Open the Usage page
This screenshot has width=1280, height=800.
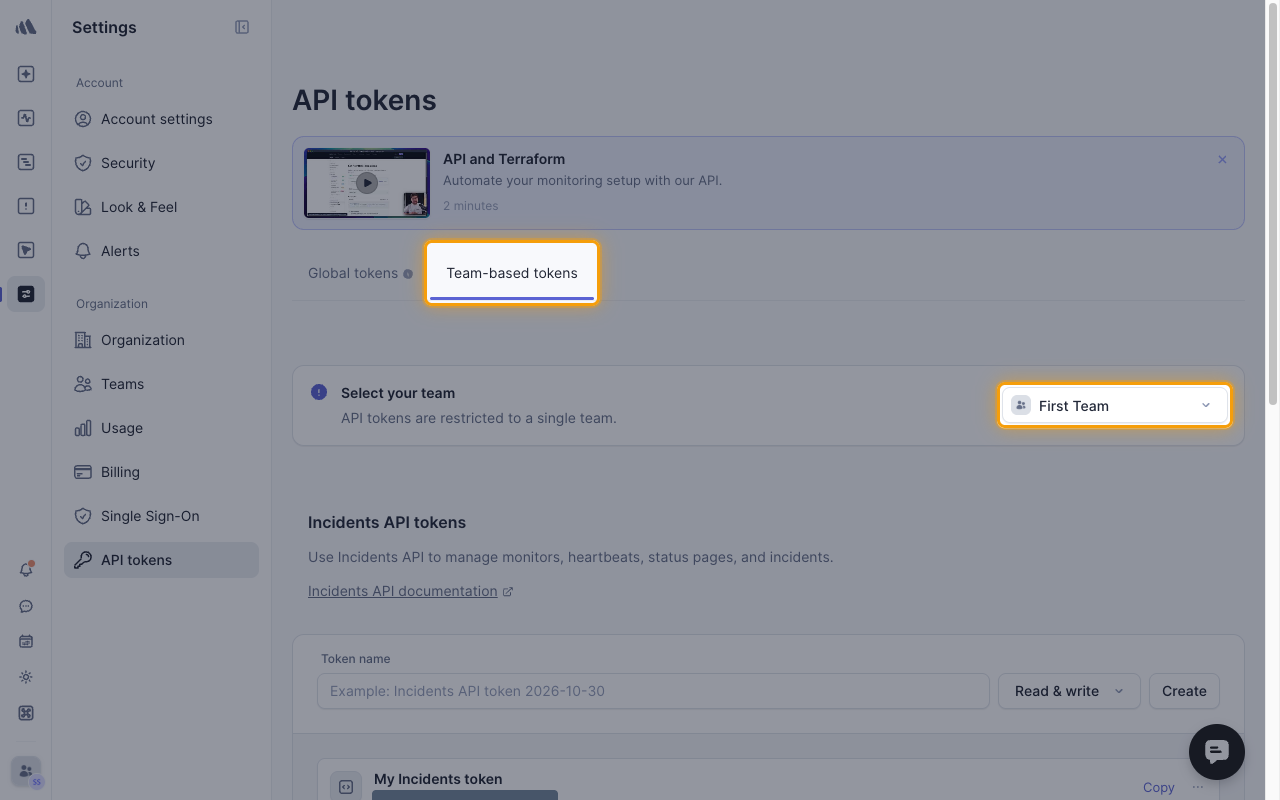[161, 428]
